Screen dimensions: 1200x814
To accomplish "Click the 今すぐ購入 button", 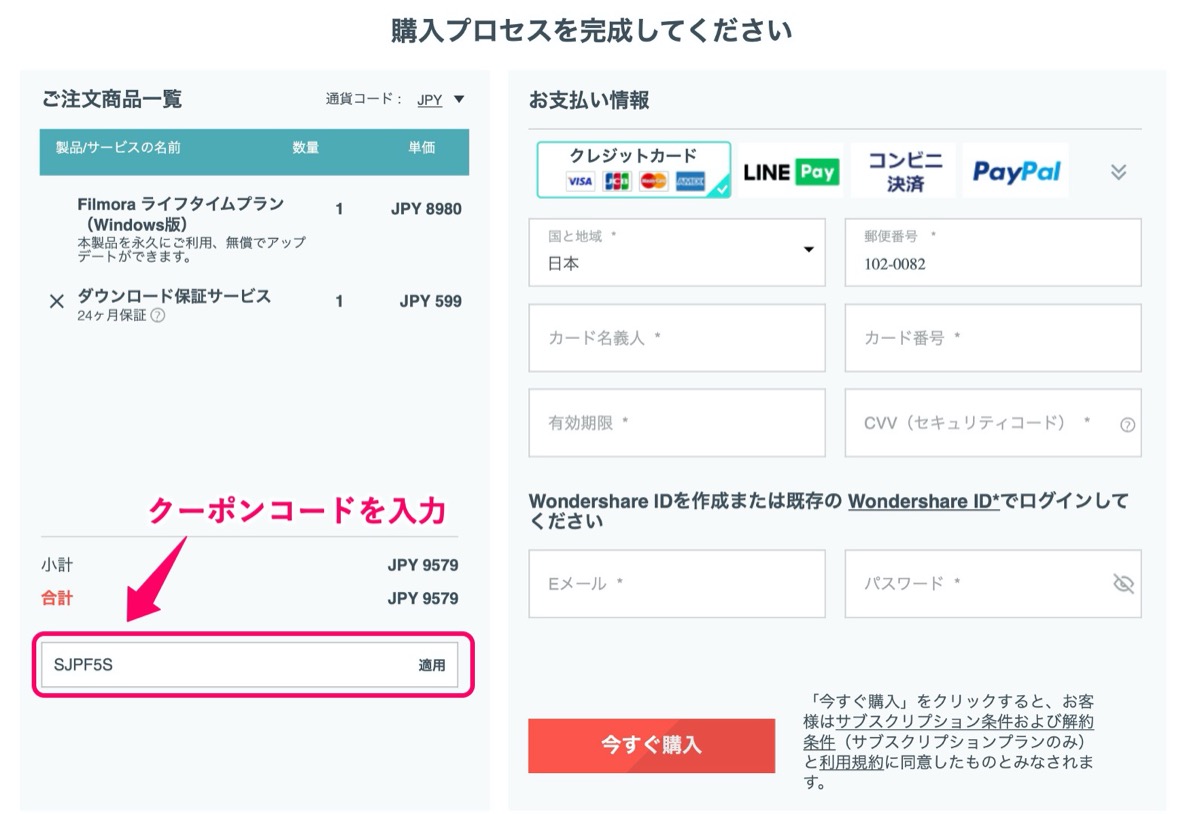I will pyautogui.click(x=651, y=745).
